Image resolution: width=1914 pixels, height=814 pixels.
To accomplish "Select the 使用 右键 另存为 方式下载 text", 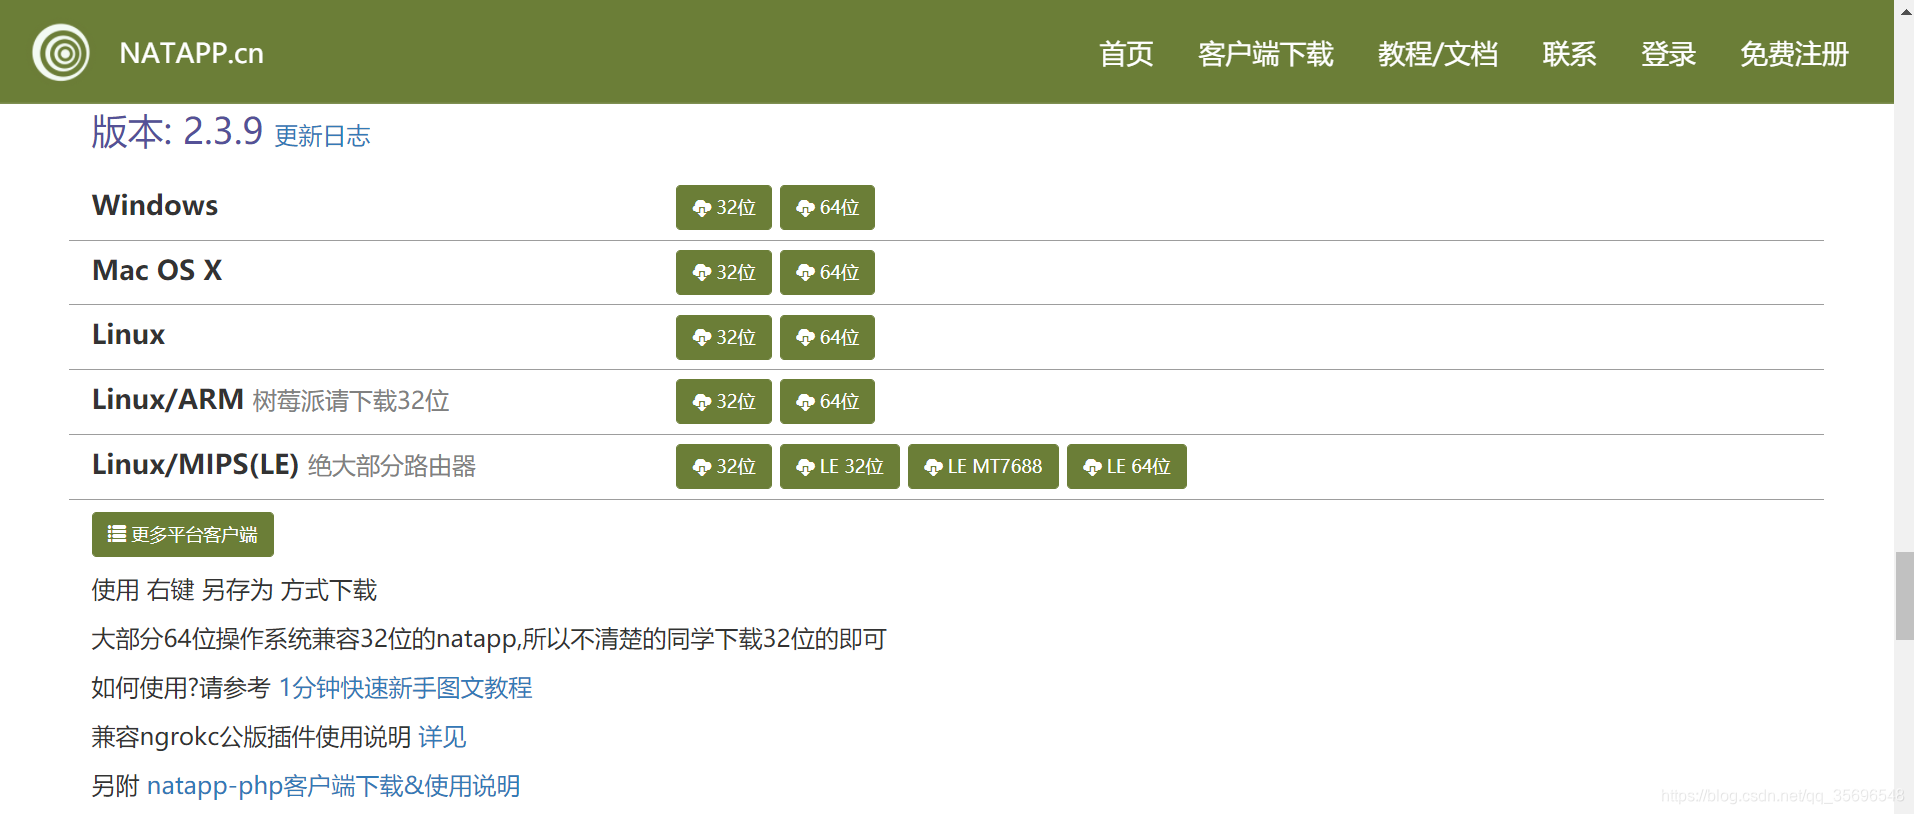I will 234,590.
